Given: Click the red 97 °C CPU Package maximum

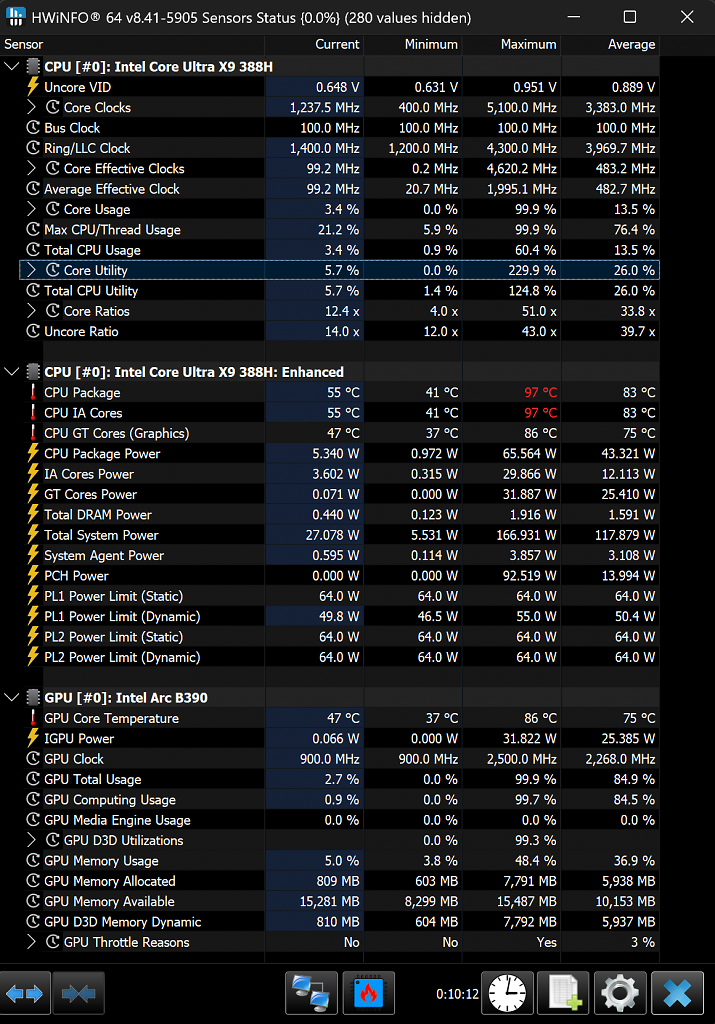Looking at the screenshot, I should 541,392.
